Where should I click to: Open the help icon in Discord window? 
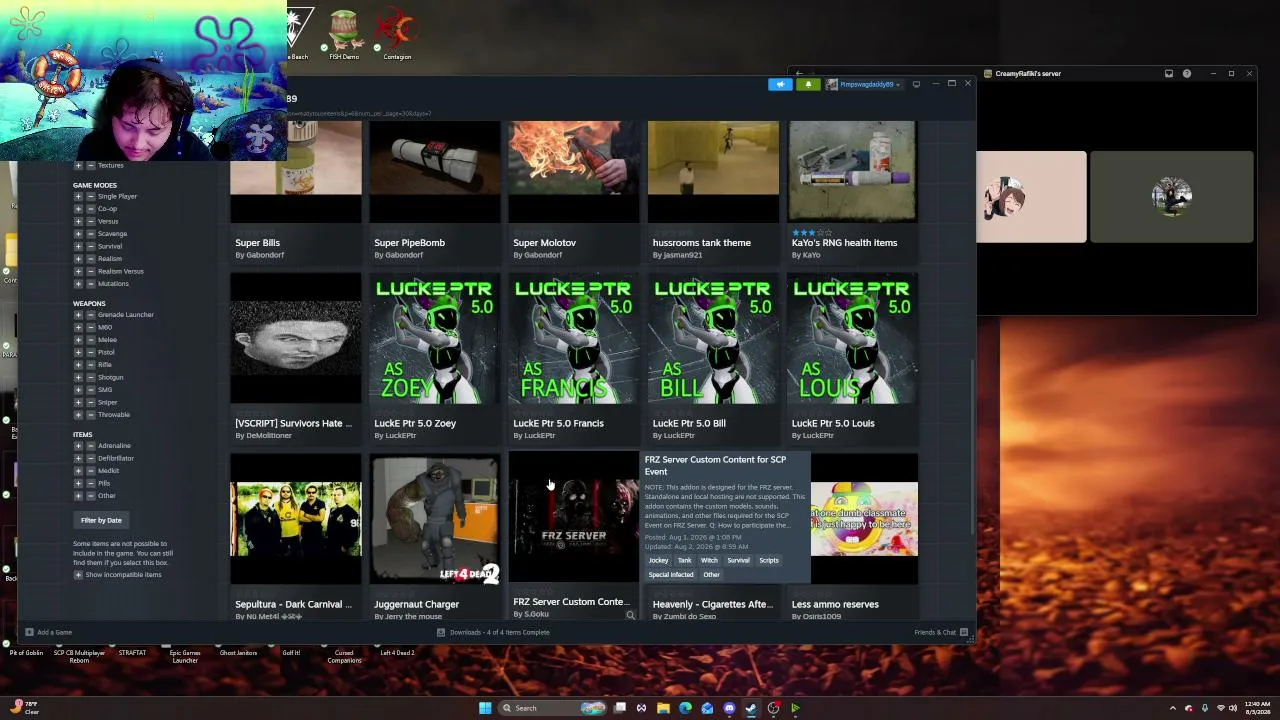[1187, 73]
